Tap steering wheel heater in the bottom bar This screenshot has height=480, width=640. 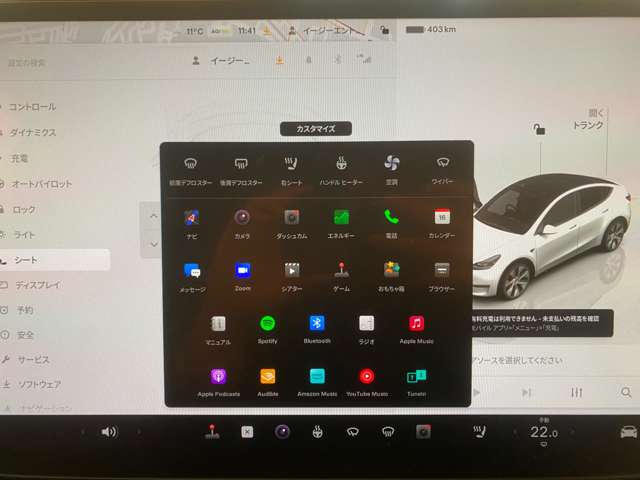pyautogui.click(x=317, y=431)
